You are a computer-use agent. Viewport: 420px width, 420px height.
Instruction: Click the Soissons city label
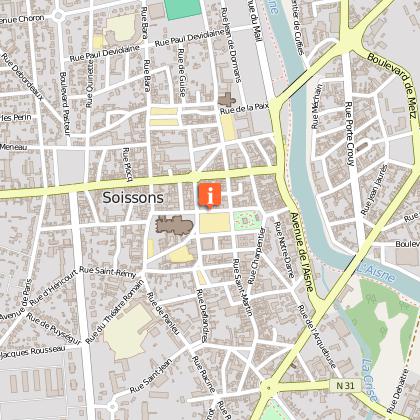click(x=133, y=197)
